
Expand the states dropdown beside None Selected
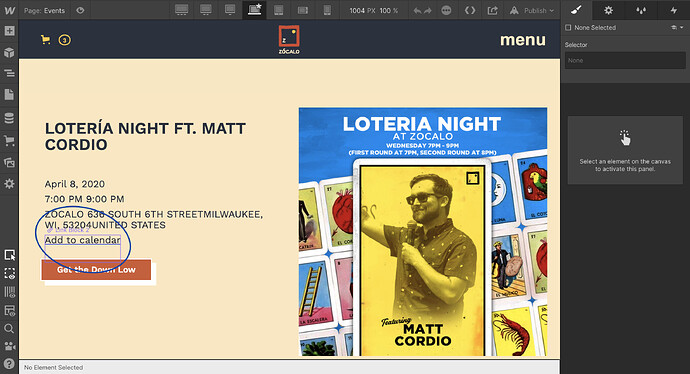point(677,28)
